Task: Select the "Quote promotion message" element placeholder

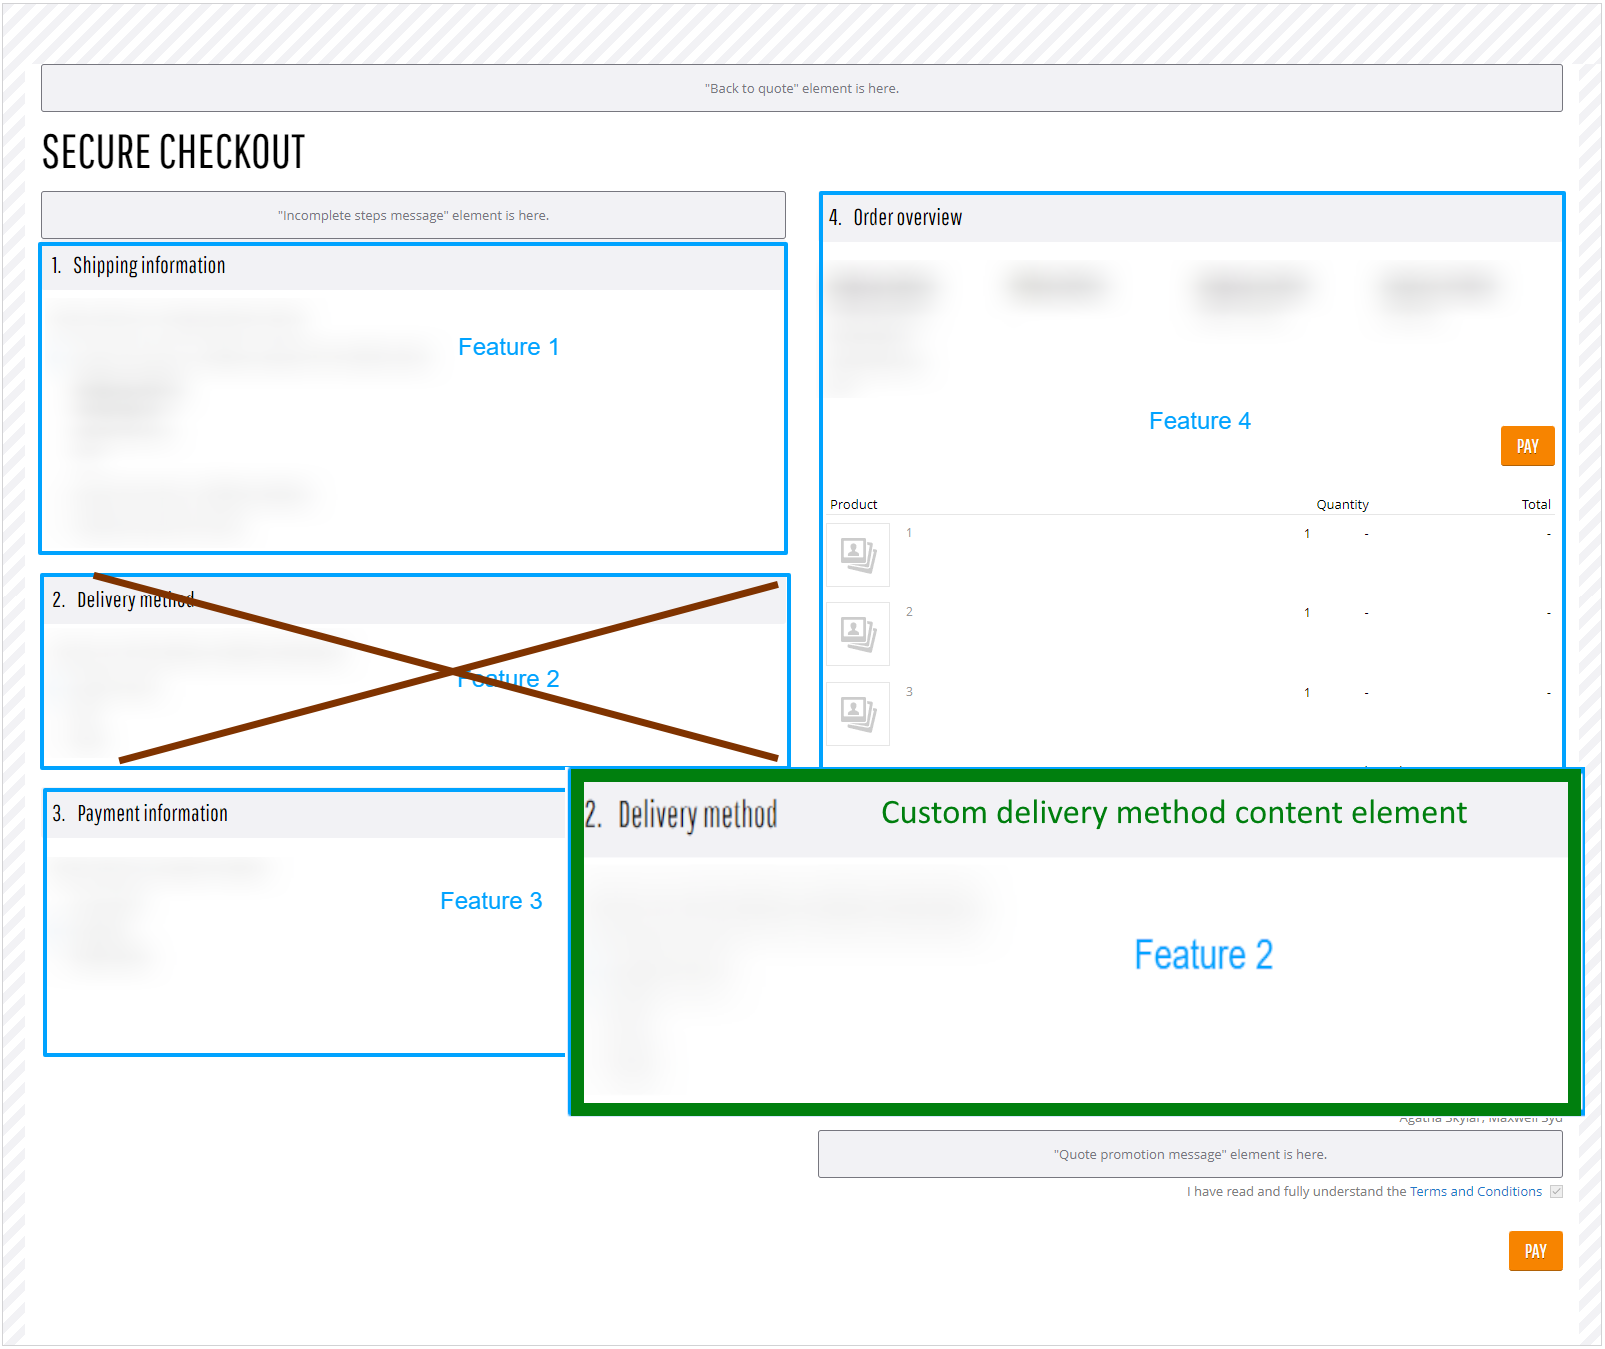Action: (1190, 1154)
